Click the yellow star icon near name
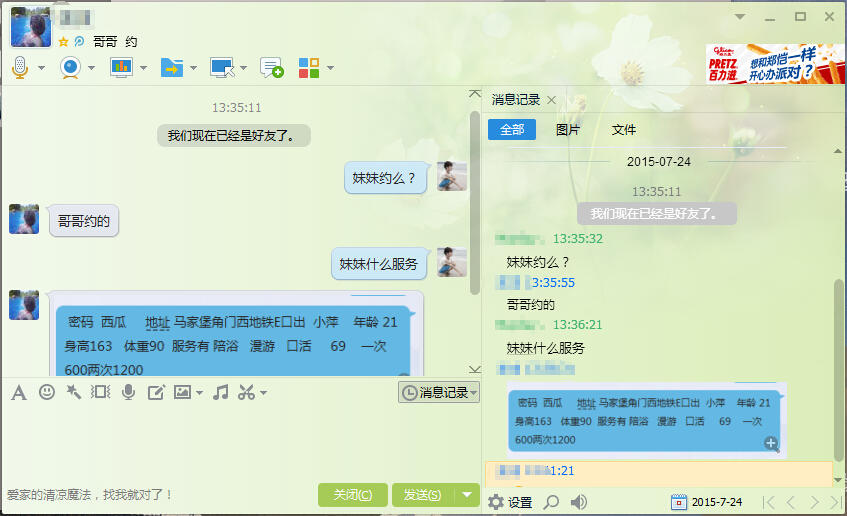This screenshot has height=516, width=847. 63,42
